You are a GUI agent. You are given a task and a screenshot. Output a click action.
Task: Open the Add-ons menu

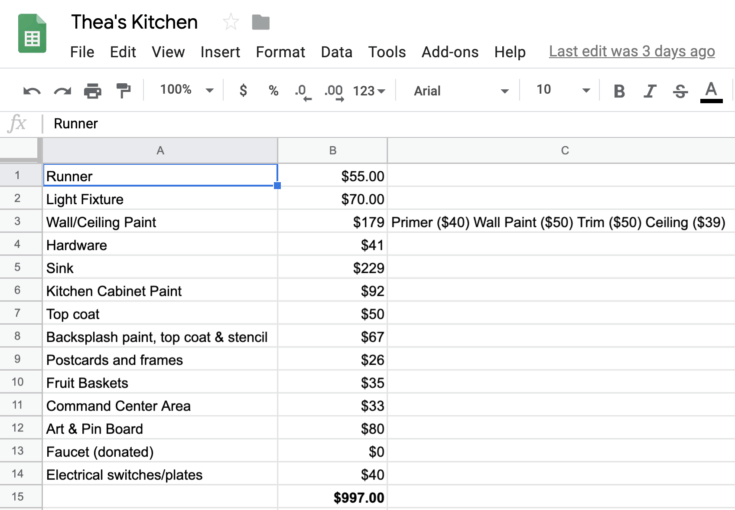[x=450, y=52]
